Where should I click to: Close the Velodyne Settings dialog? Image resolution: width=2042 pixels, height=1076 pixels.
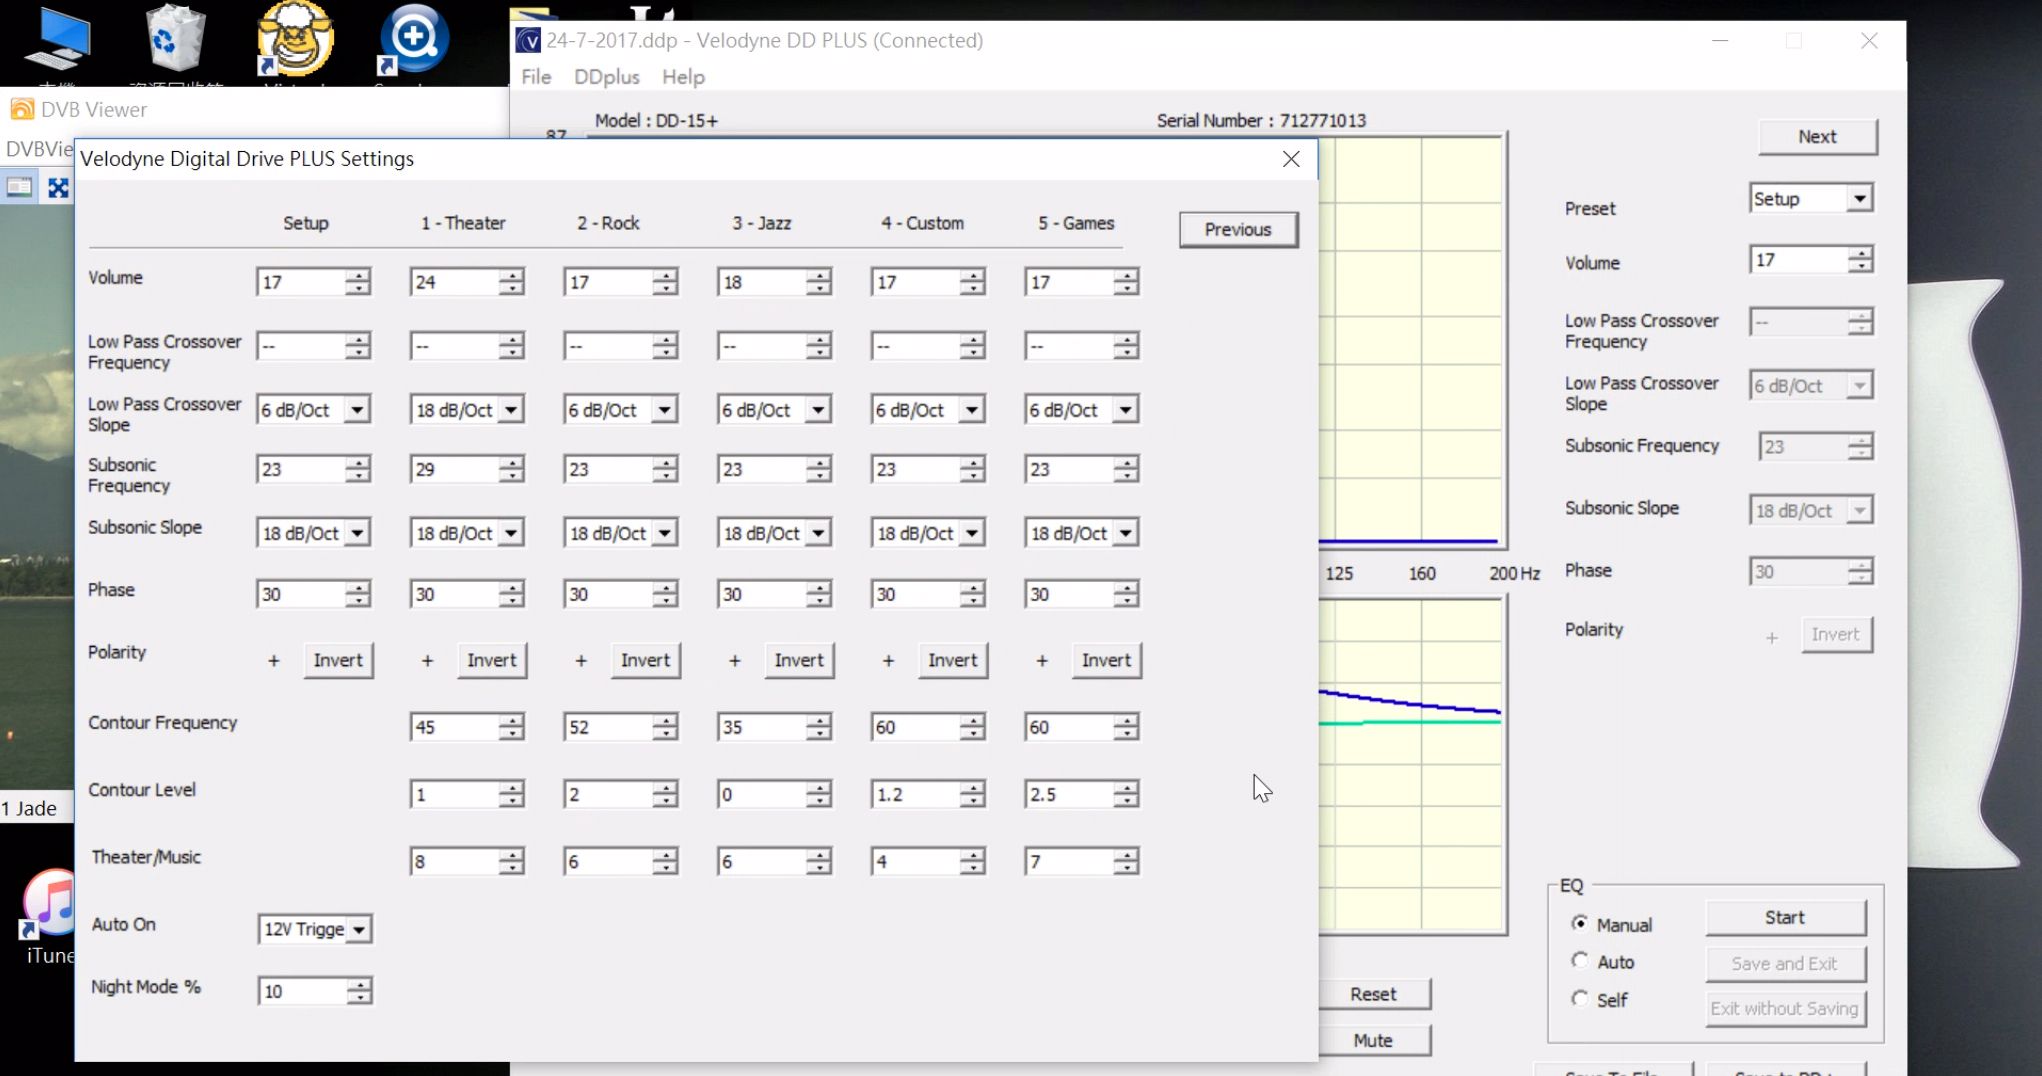point(1291,159)
